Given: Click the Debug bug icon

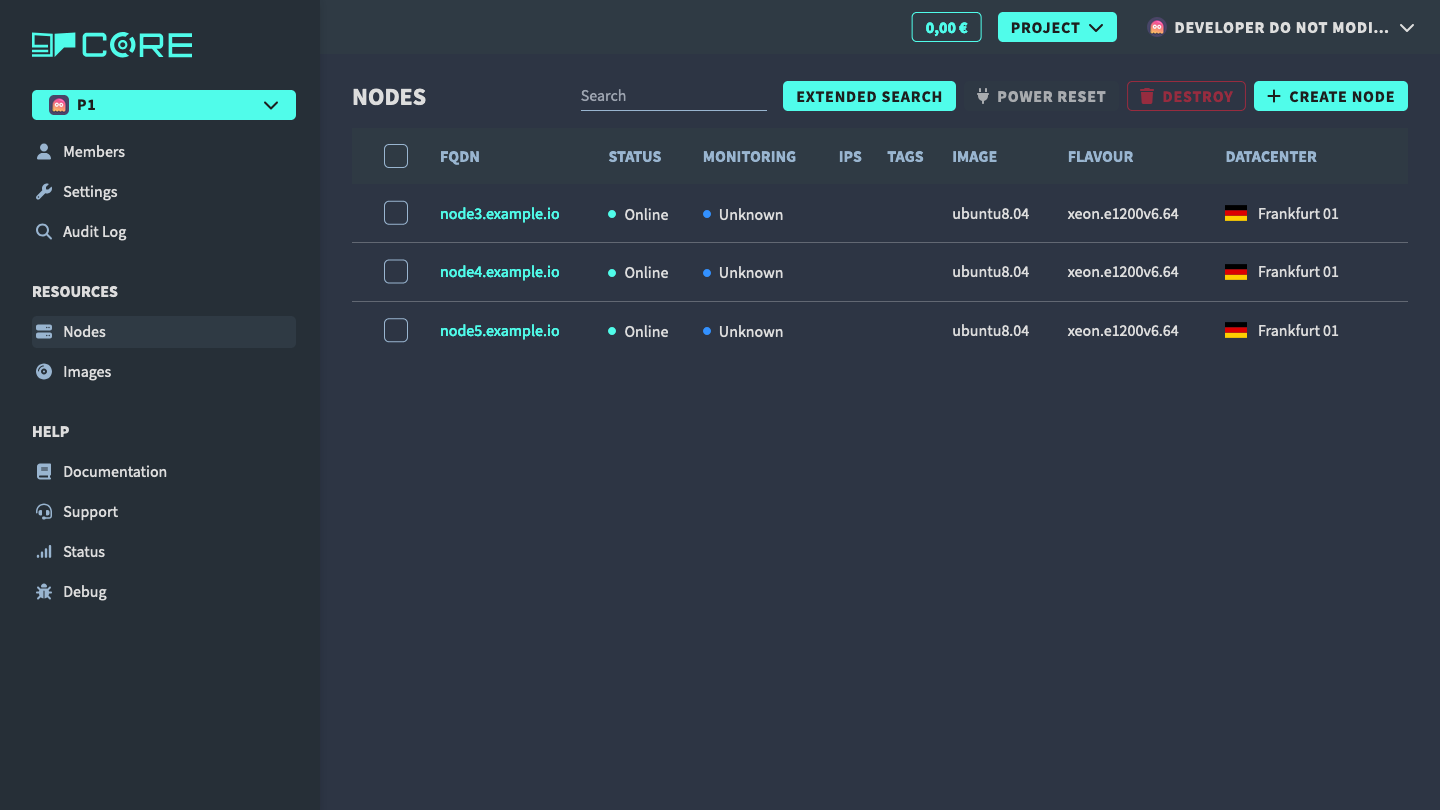Looking at the screenshot, I should (x=44, y=592).
